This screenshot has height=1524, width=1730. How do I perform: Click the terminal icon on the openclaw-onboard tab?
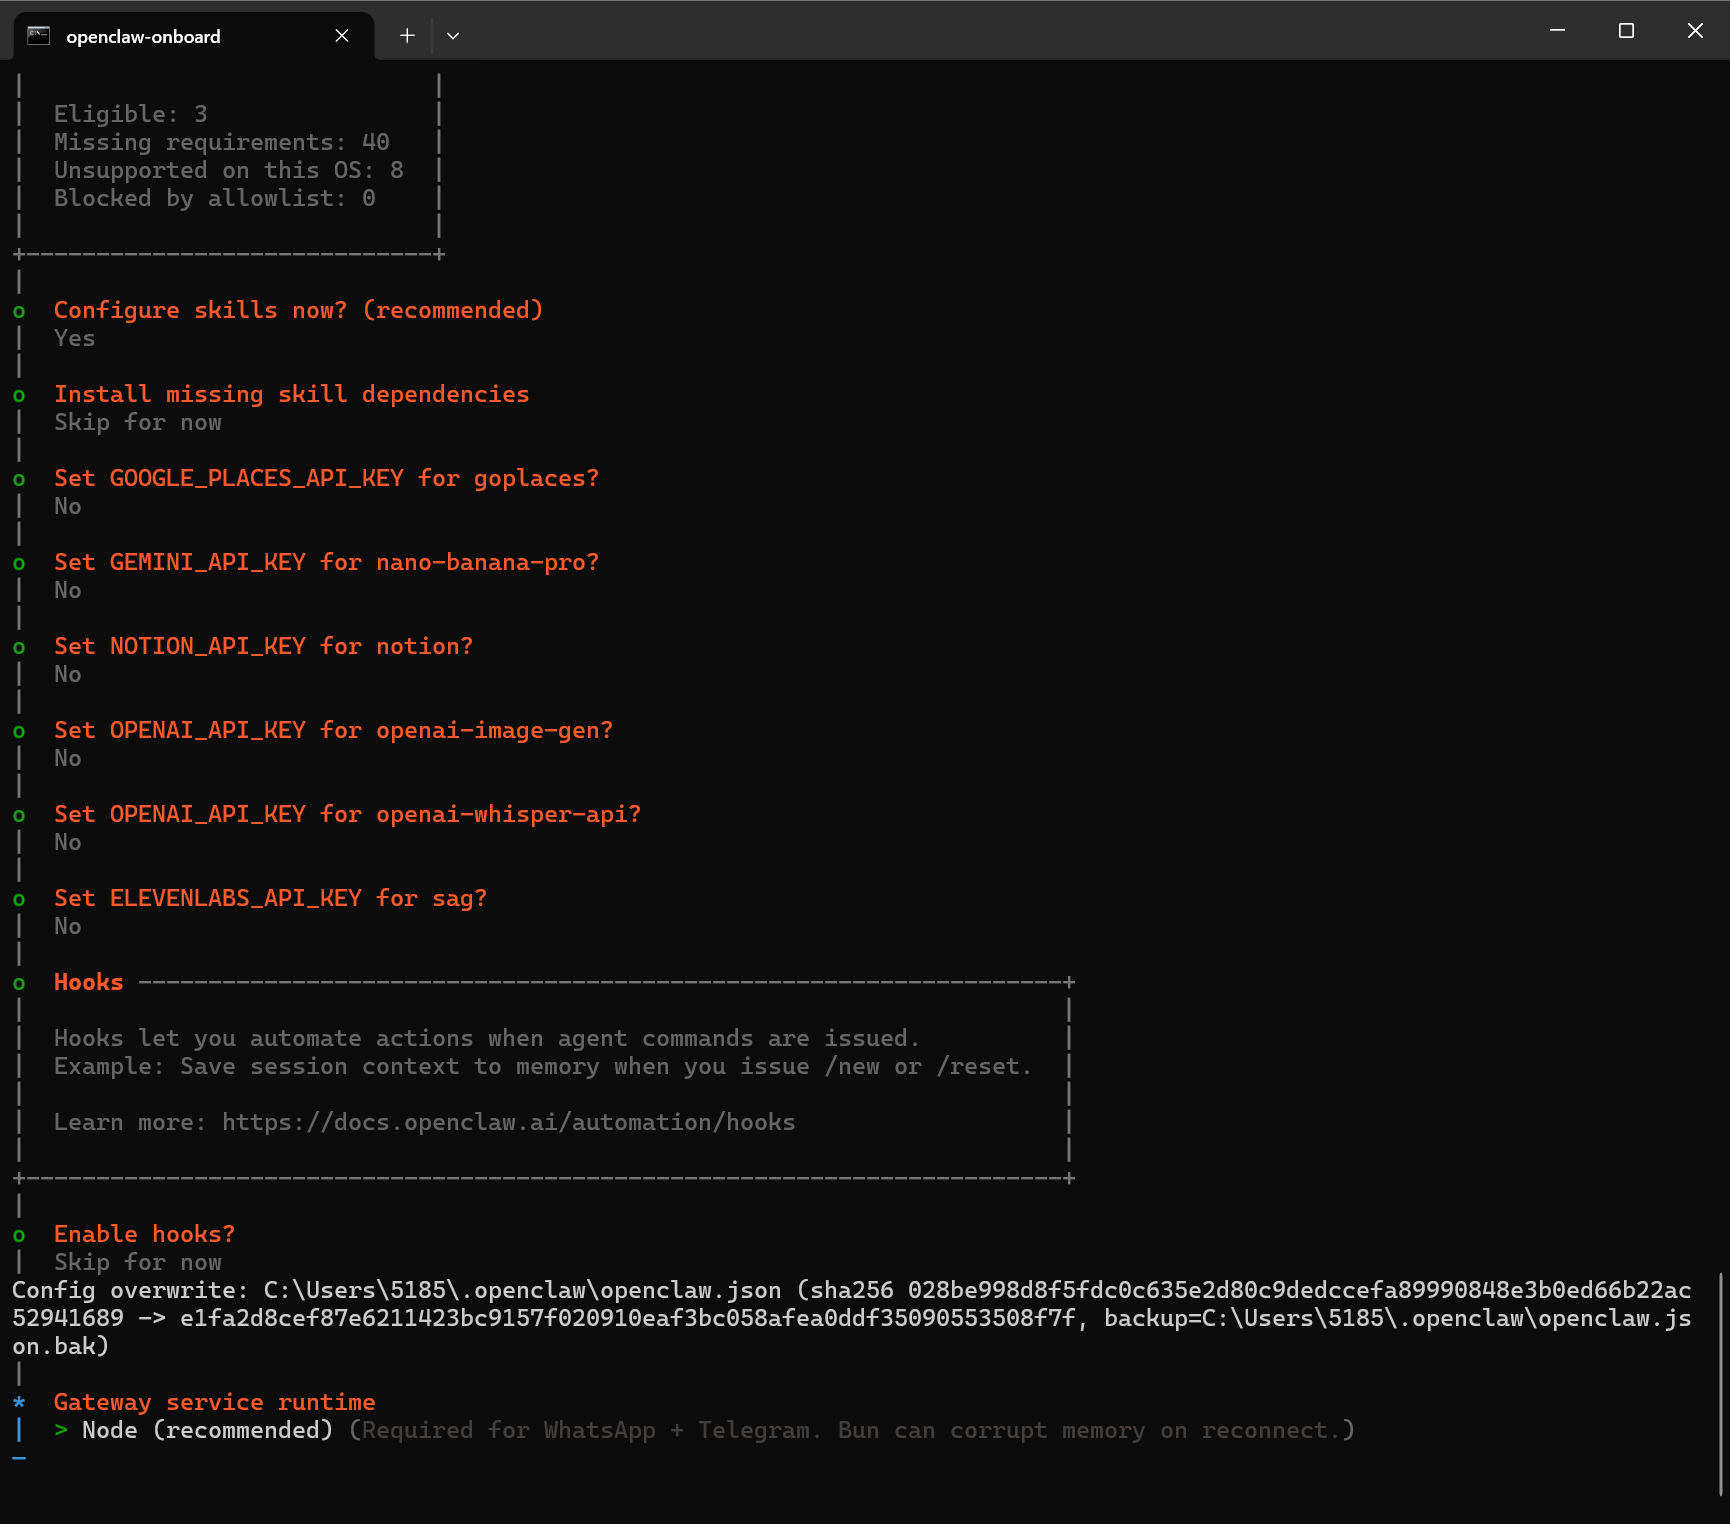click(x=38, y=36)
